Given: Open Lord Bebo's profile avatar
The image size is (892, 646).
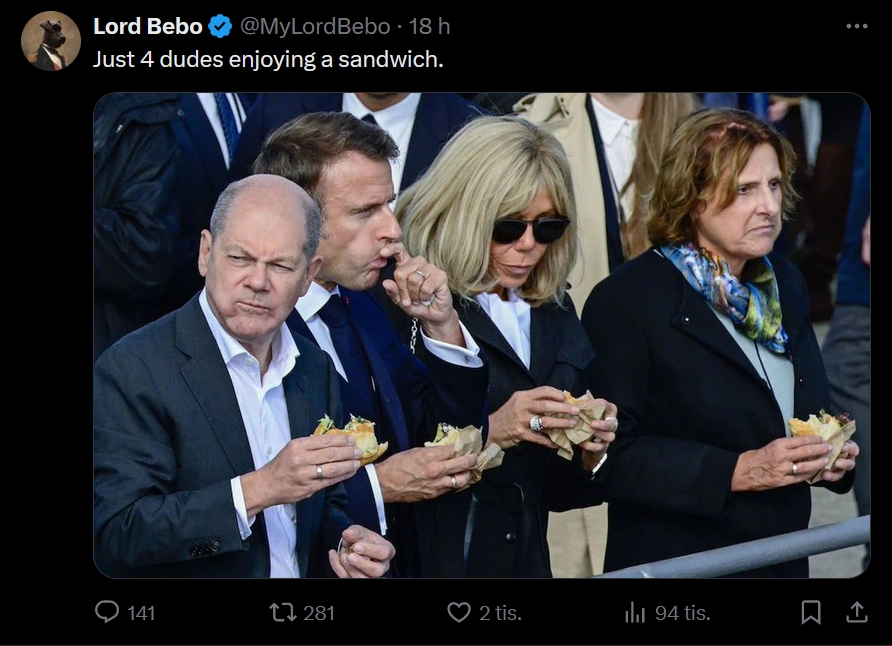Looking at the screenshot, I should pyautogui.click(x=50, y=41).
